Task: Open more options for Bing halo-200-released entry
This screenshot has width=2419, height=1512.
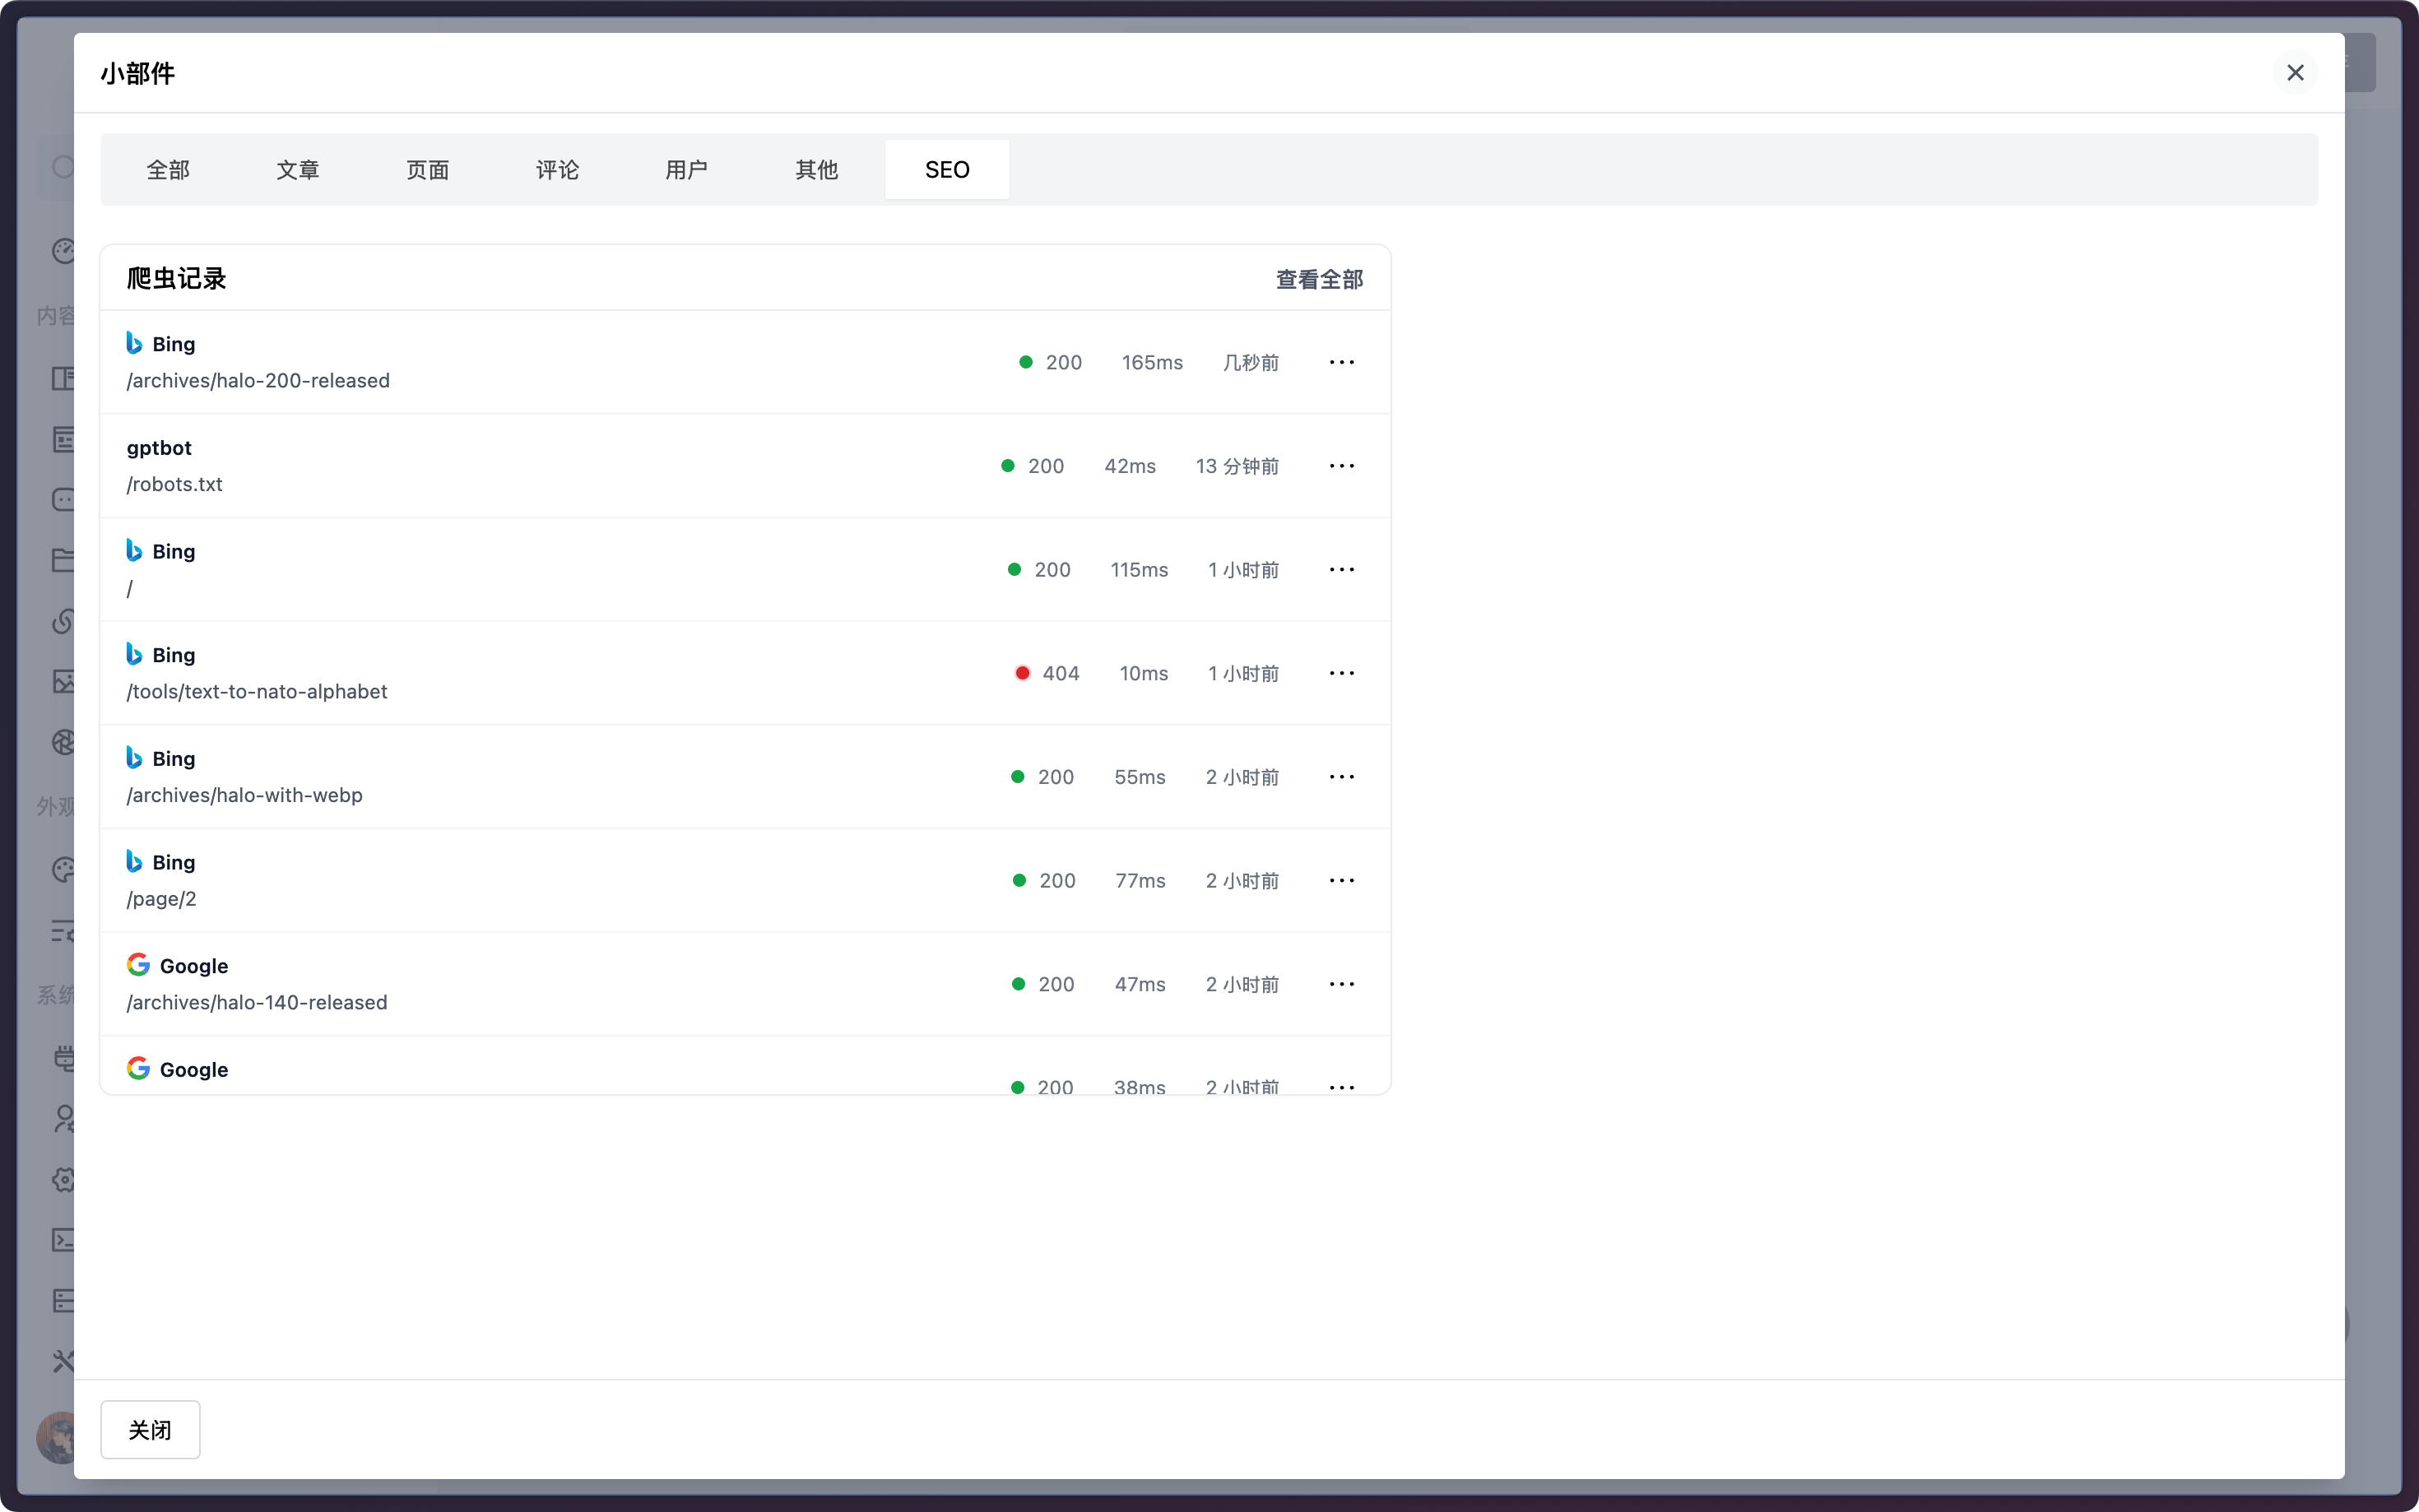Action: 1341,362
